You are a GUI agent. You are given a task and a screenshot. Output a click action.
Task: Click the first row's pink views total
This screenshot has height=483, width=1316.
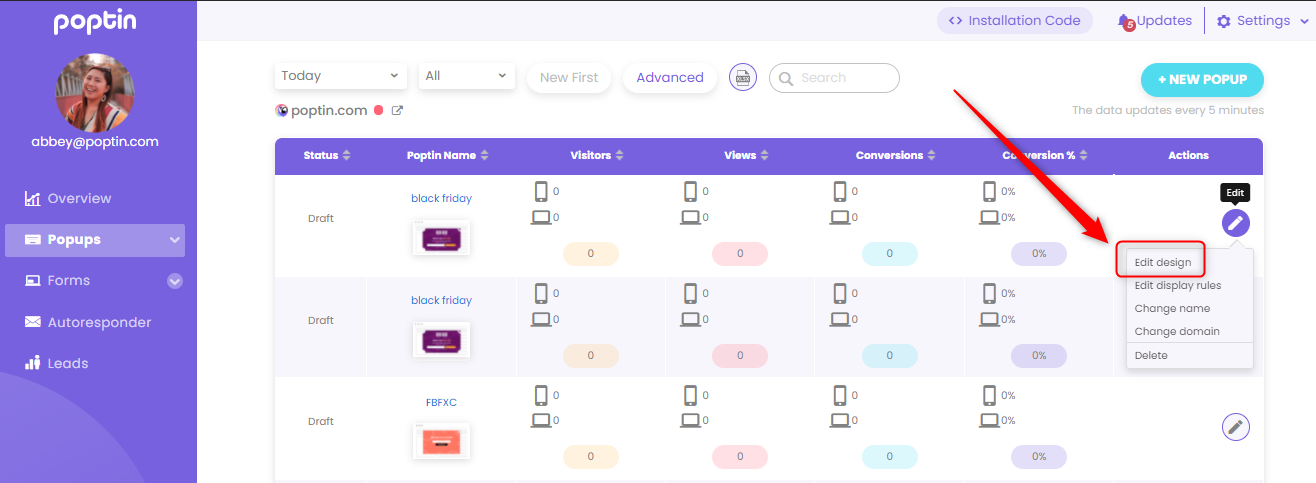click(x=740, y=253)
